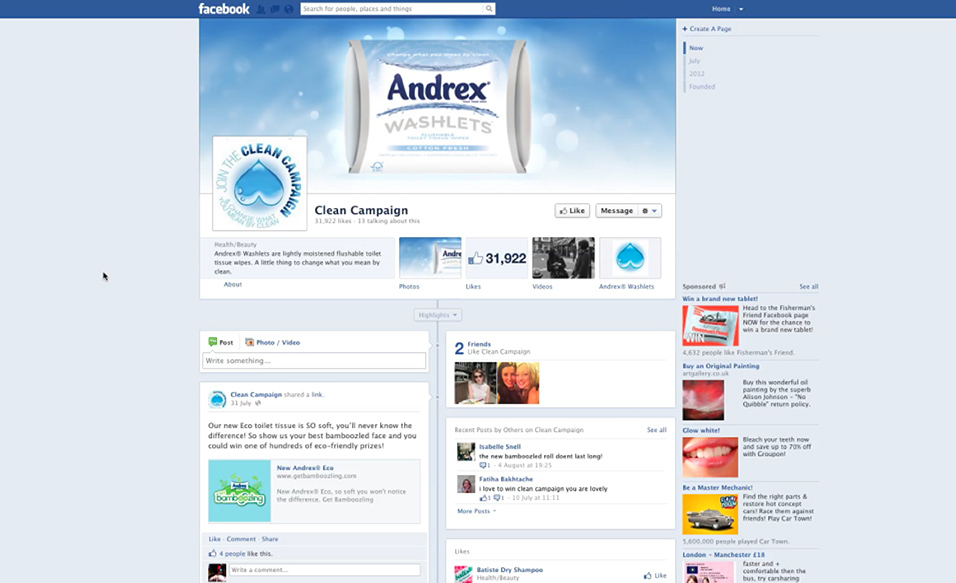Open the bamboozling link preview image

click(x=240, y=491)
